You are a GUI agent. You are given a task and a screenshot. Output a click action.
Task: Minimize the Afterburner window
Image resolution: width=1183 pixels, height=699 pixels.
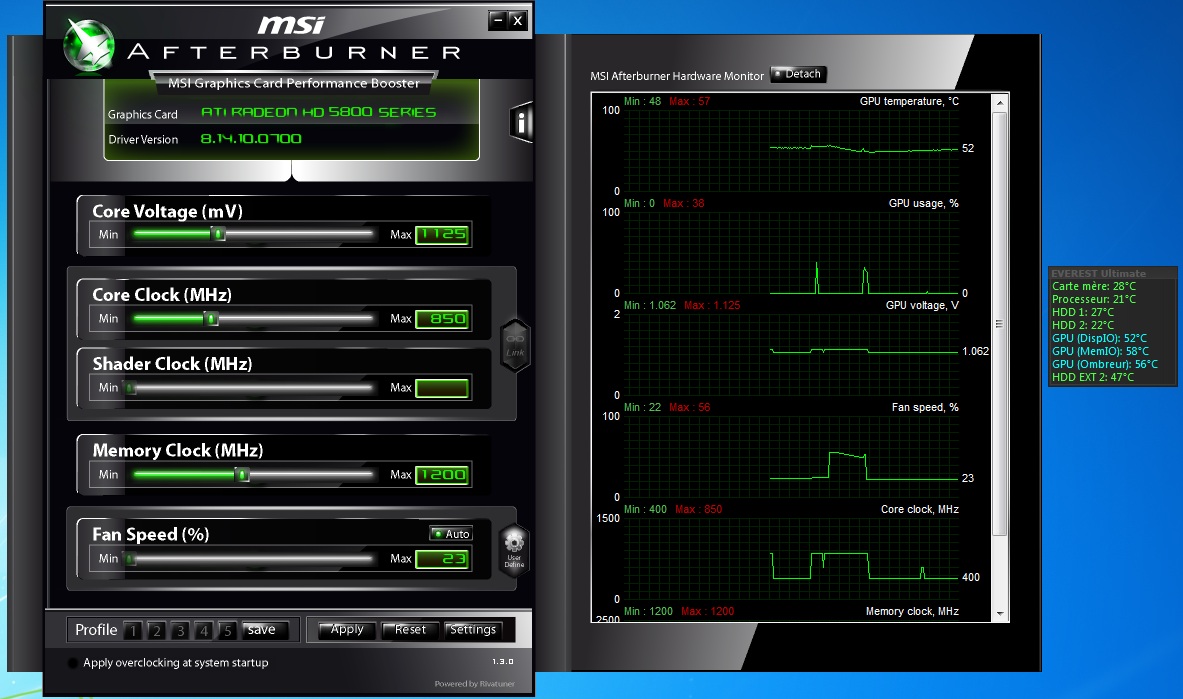click(498, 20)
